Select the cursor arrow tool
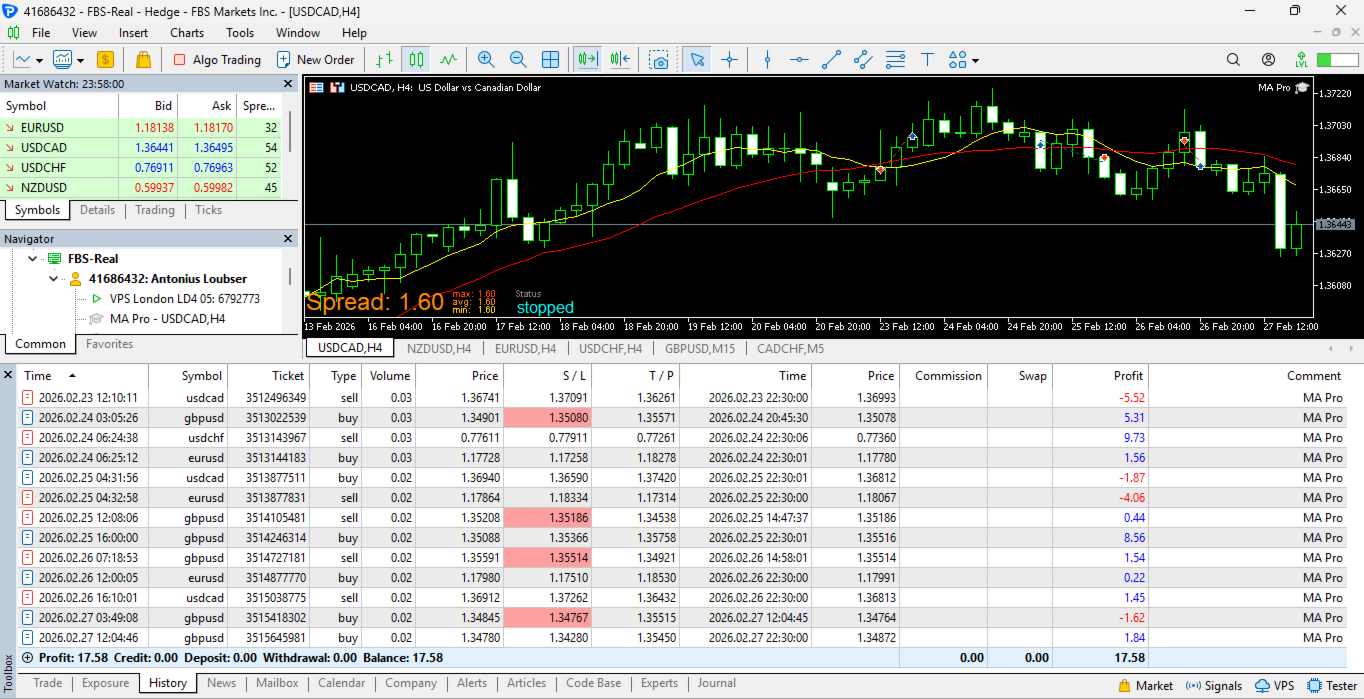 697,60
